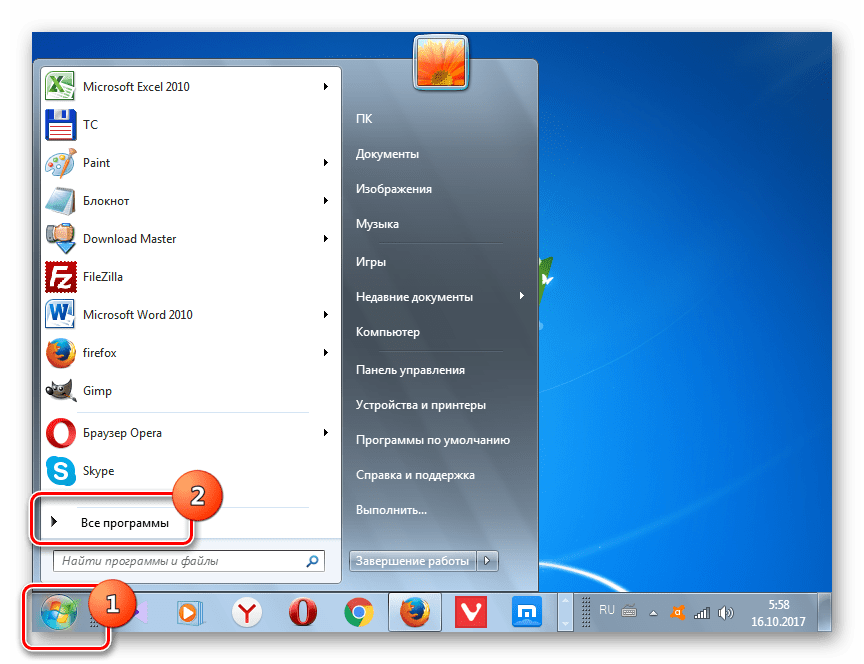Expand Недавние документы submenu arrow
The height and width of the screenshot is (664, 864).
(x=521, y=296)
